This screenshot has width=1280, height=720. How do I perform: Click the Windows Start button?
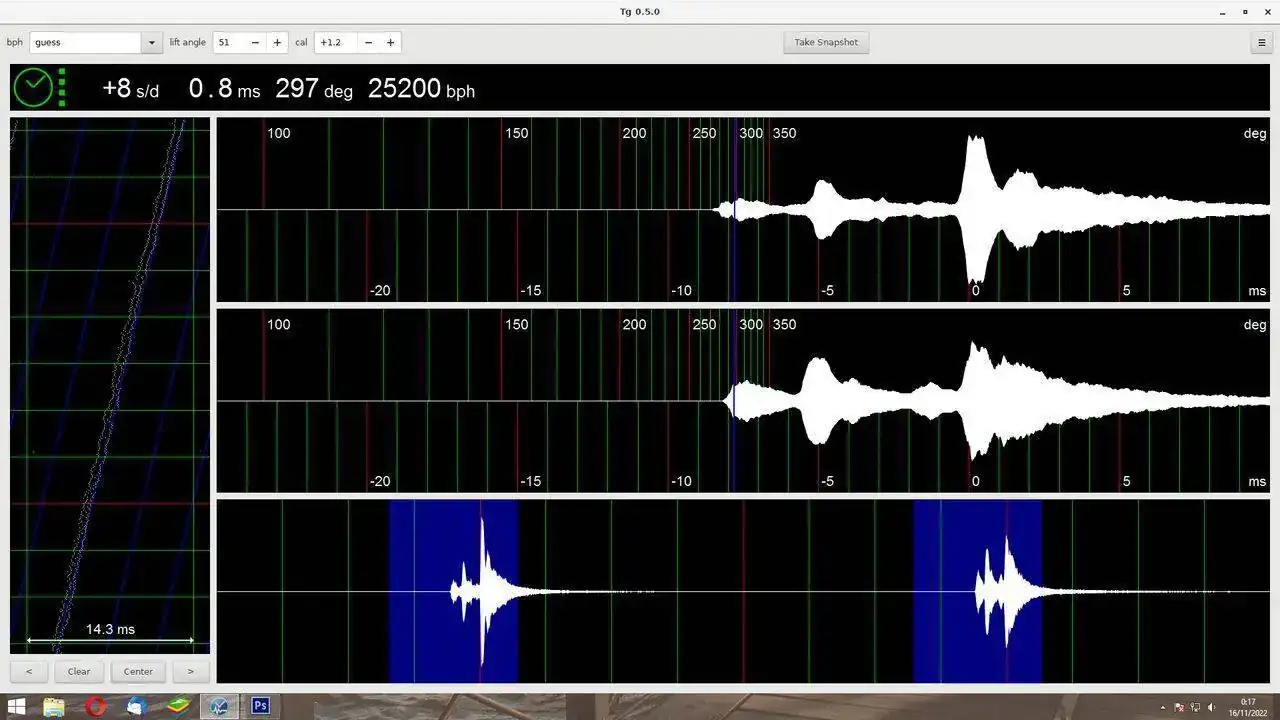tap(17, 707)
